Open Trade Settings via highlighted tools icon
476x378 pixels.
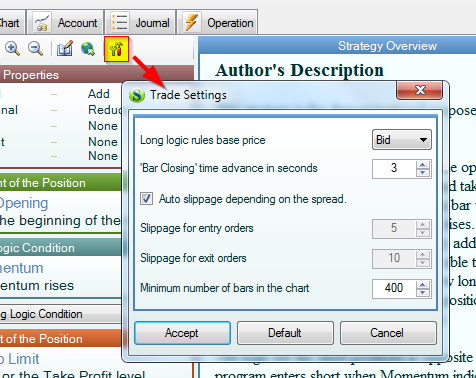pyautogui.click(x=116, y=49)
